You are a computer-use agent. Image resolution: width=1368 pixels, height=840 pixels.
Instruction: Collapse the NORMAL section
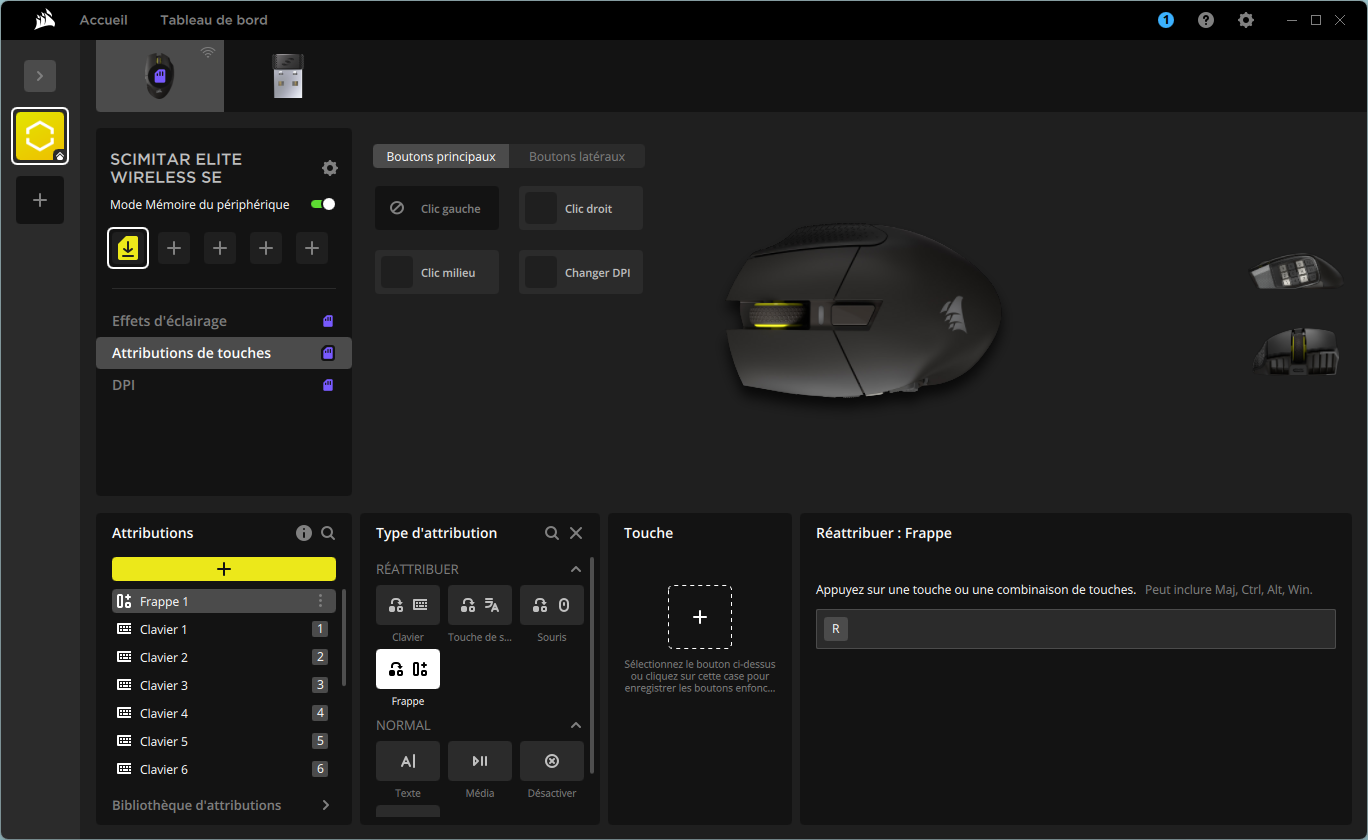[576, 725]
